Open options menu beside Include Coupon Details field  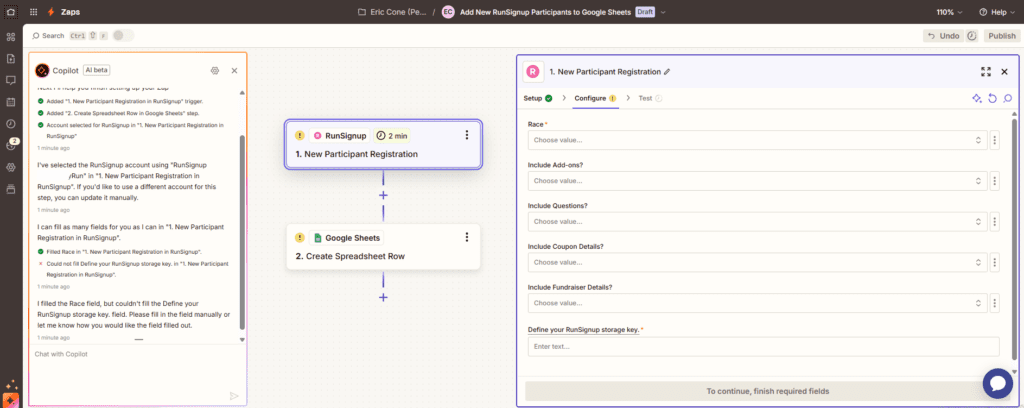click(x=995, y=262)
